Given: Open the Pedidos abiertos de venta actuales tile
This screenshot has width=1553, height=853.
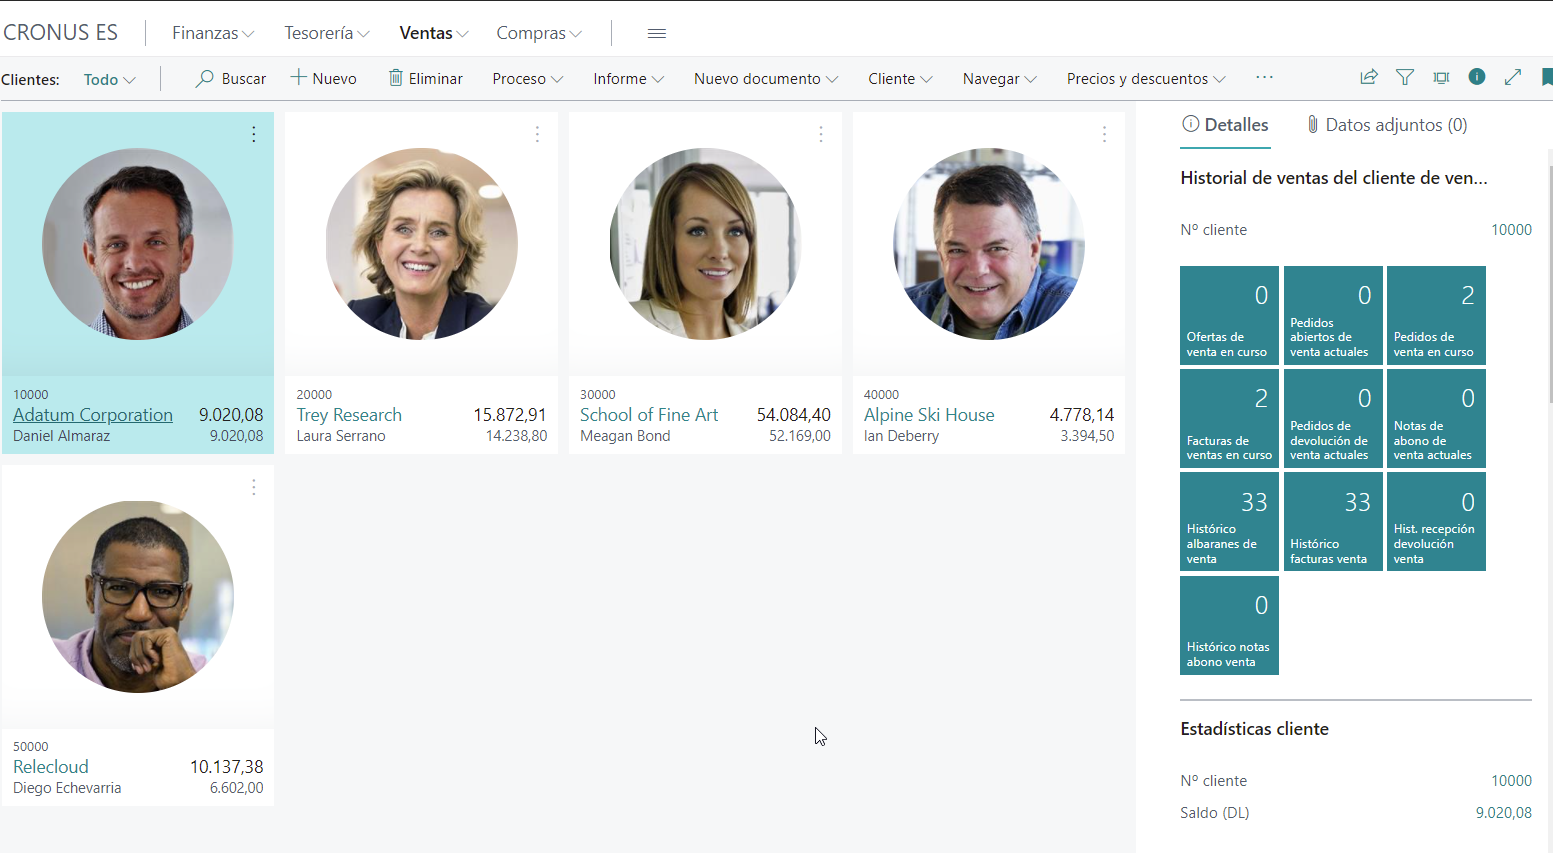Looking at the screenshot, I should (x=1333, y=315).
